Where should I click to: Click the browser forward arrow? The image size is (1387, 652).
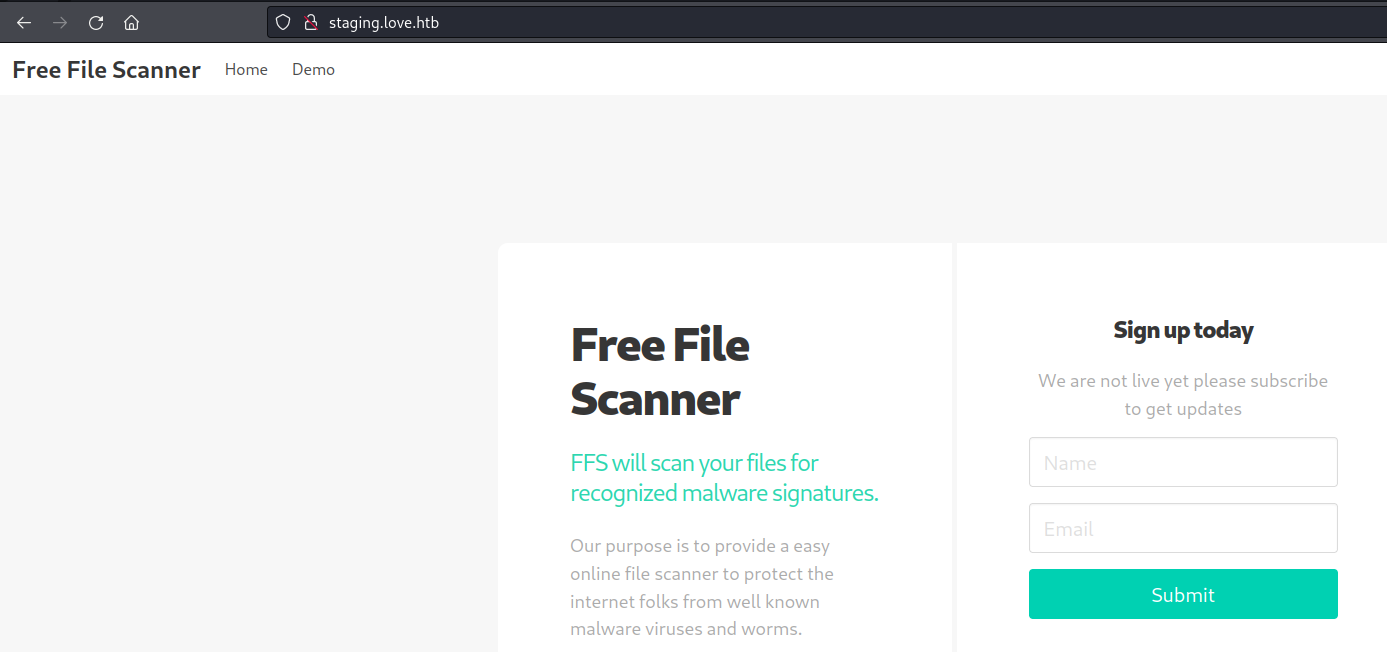60,22
